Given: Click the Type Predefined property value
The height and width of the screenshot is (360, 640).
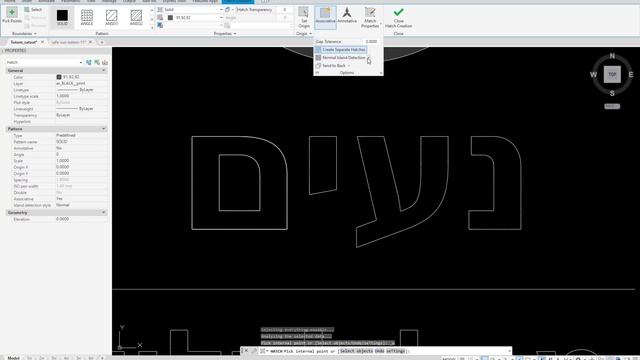Looking at the screenshot, I should [x=81, y=135].
